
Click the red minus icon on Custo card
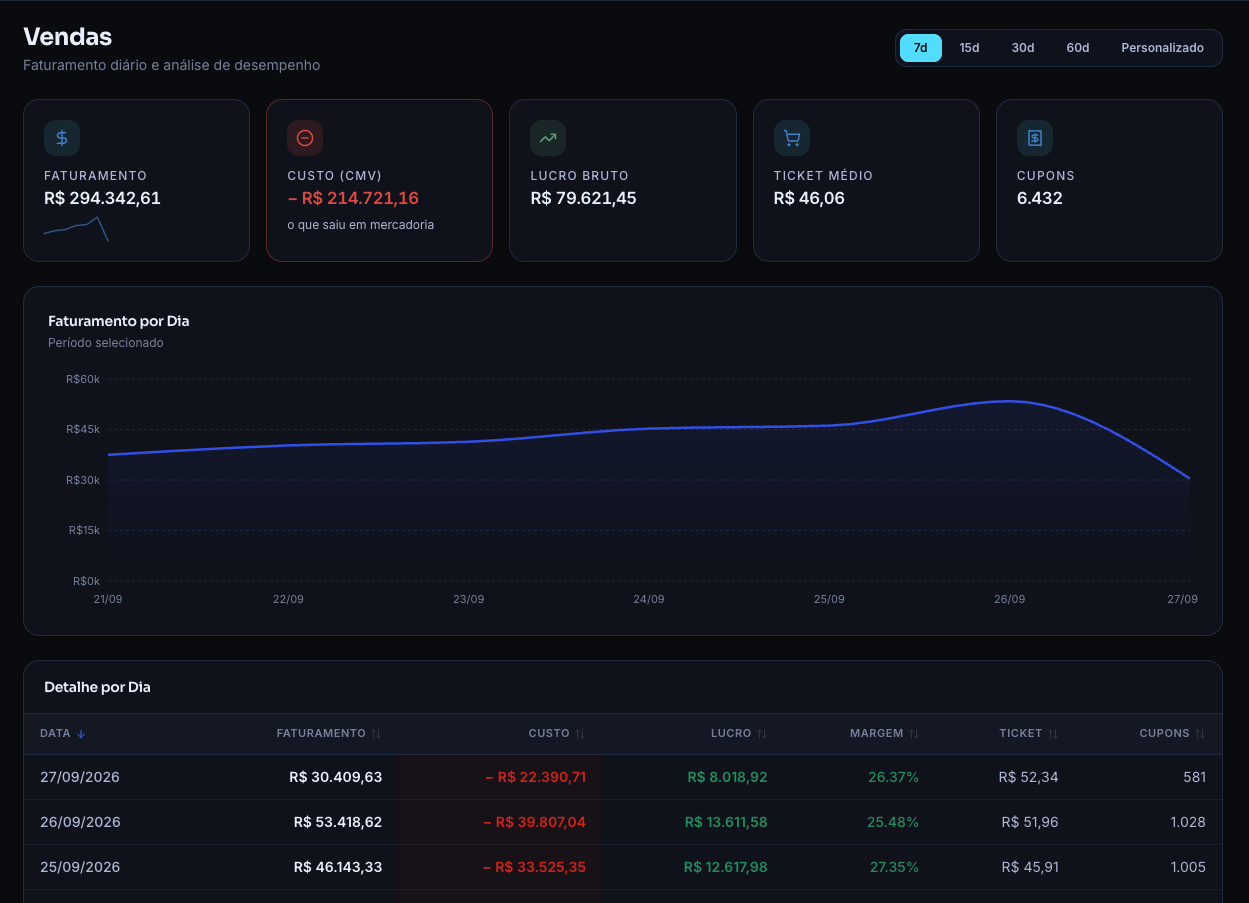pyautogui.click(x=305, y=138)
